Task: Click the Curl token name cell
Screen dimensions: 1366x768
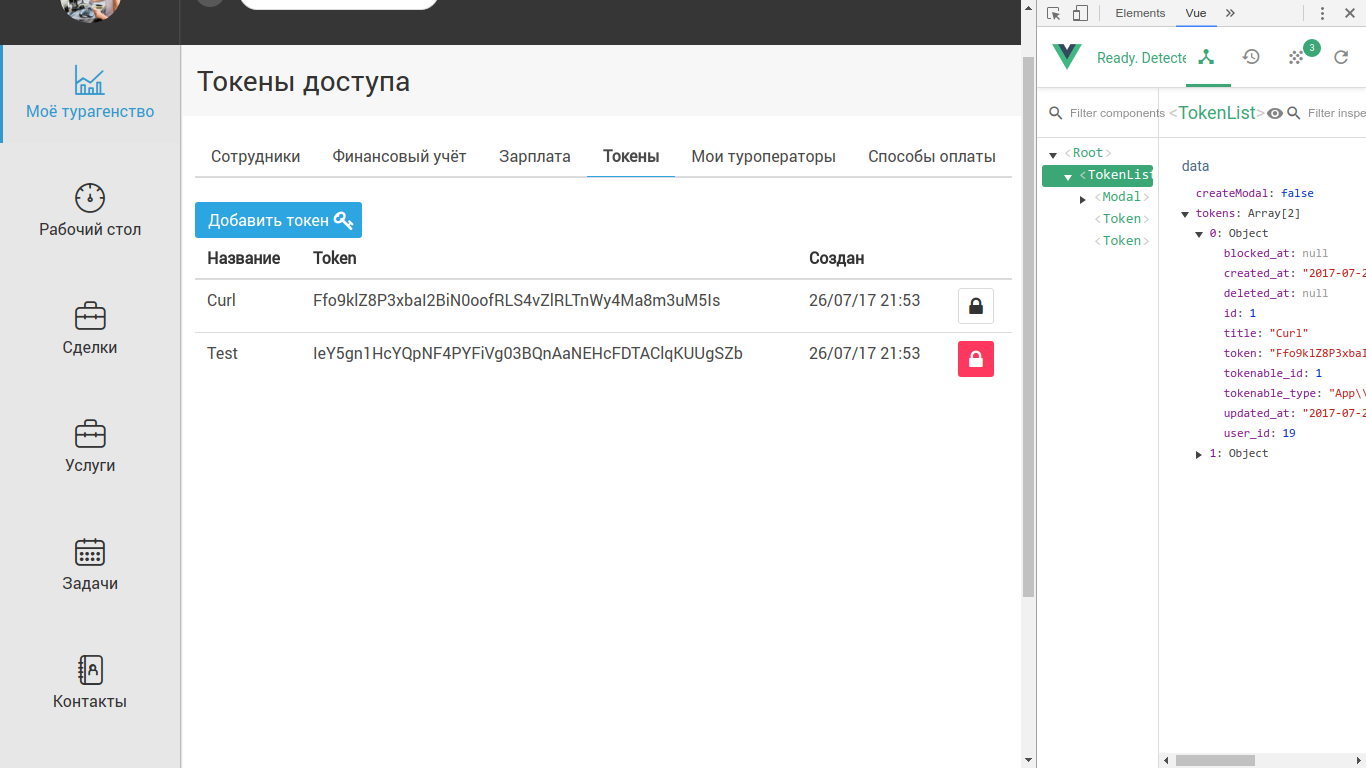Action: [221, 300]
